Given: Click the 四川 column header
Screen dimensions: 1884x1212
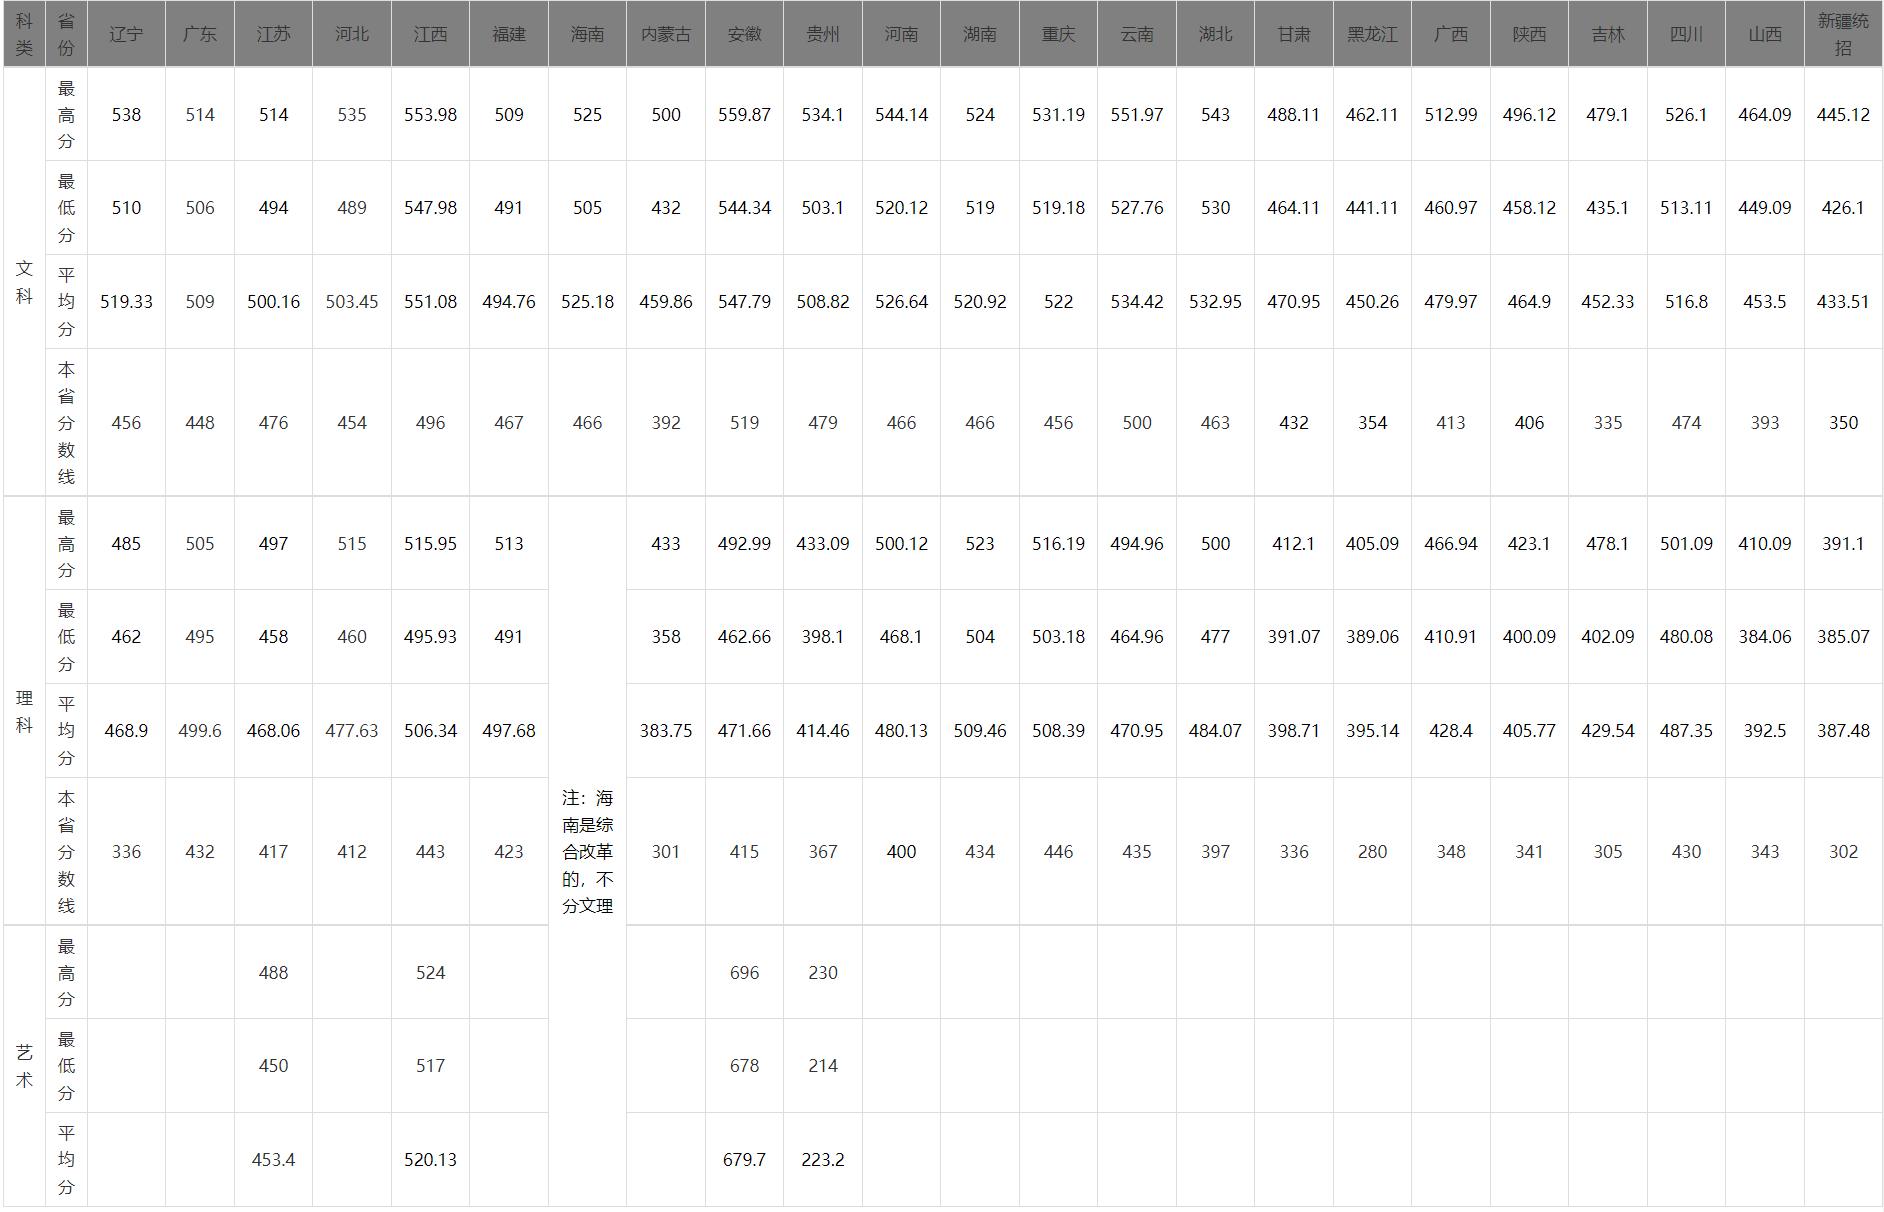Looking at the screenshot, I should (x=1686, y=34).
